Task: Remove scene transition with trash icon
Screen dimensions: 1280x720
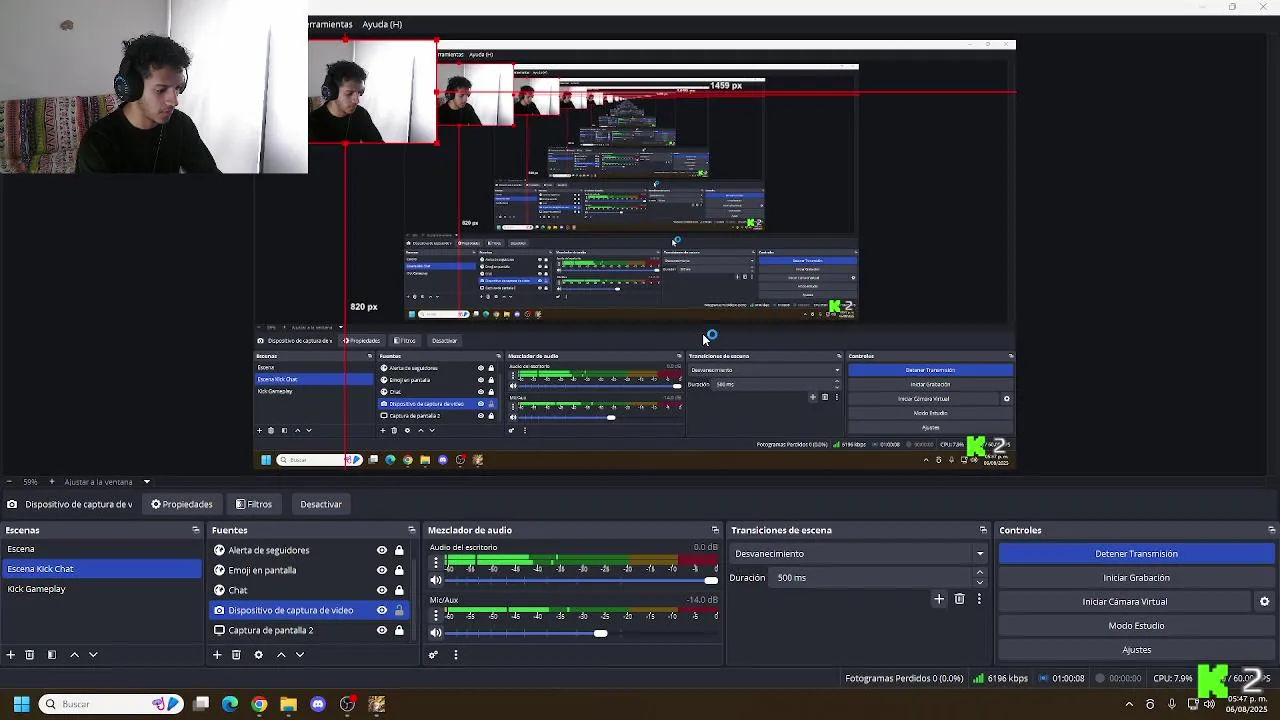Action: tap(959, 599)
